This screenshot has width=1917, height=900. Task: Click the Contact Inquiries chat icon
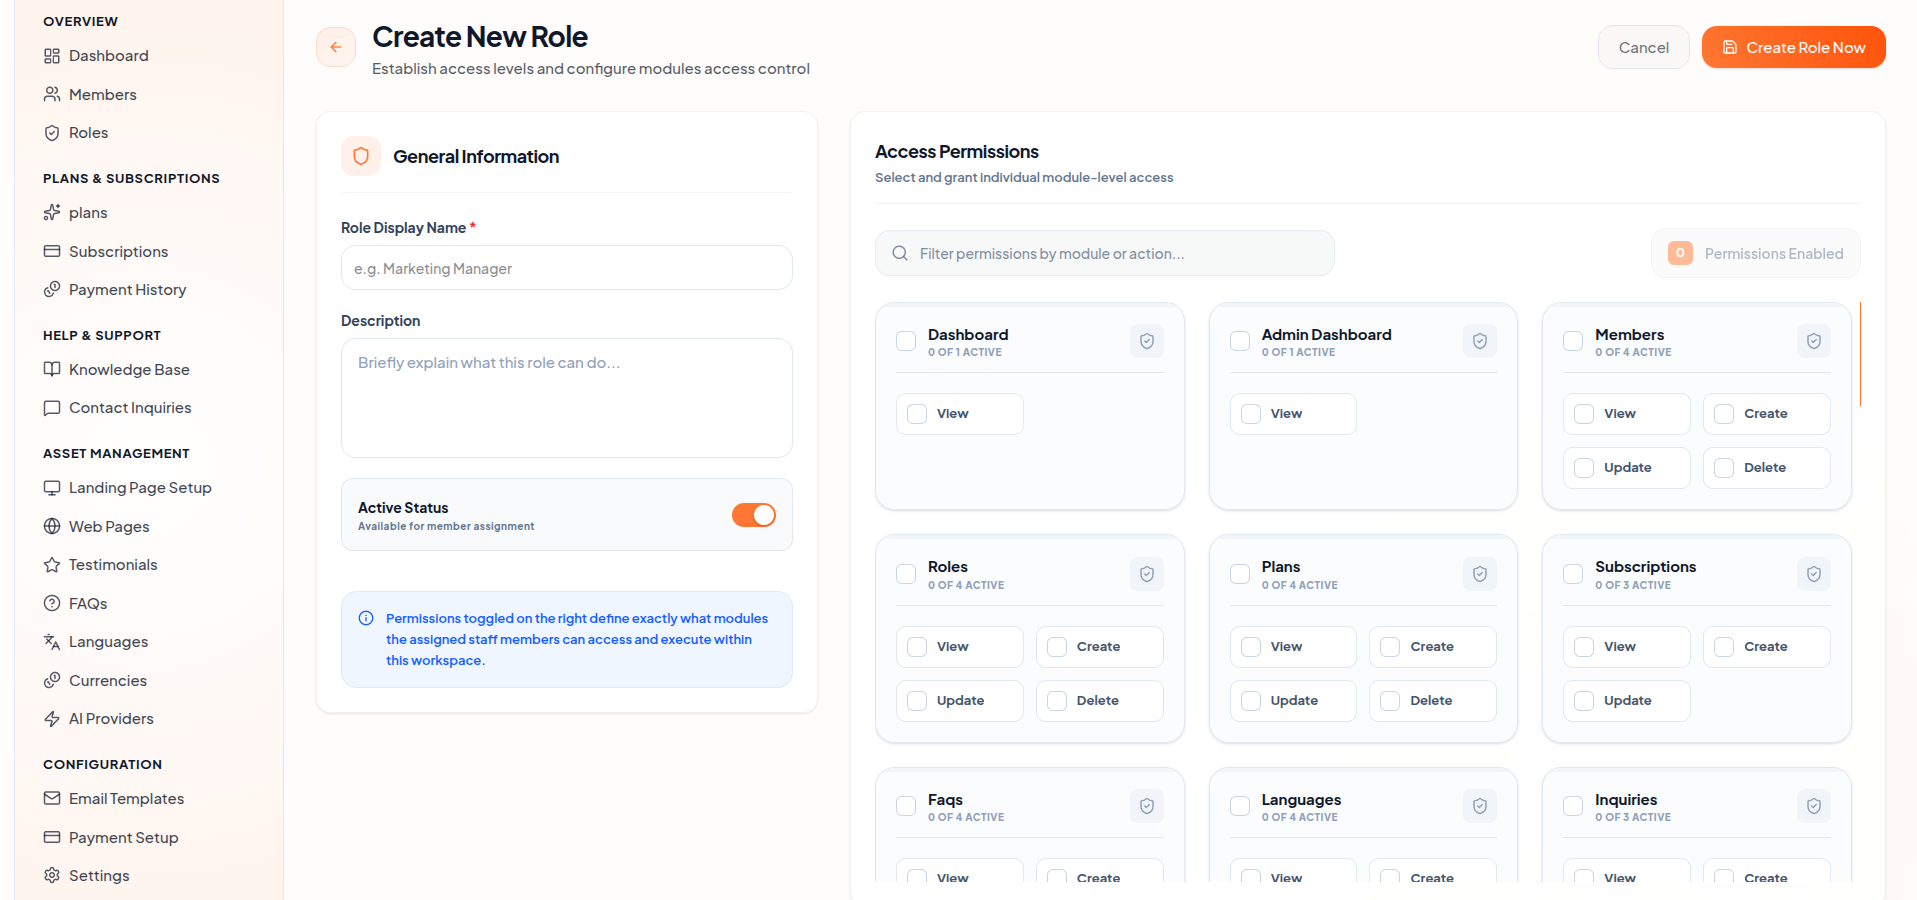click(52, 408)
